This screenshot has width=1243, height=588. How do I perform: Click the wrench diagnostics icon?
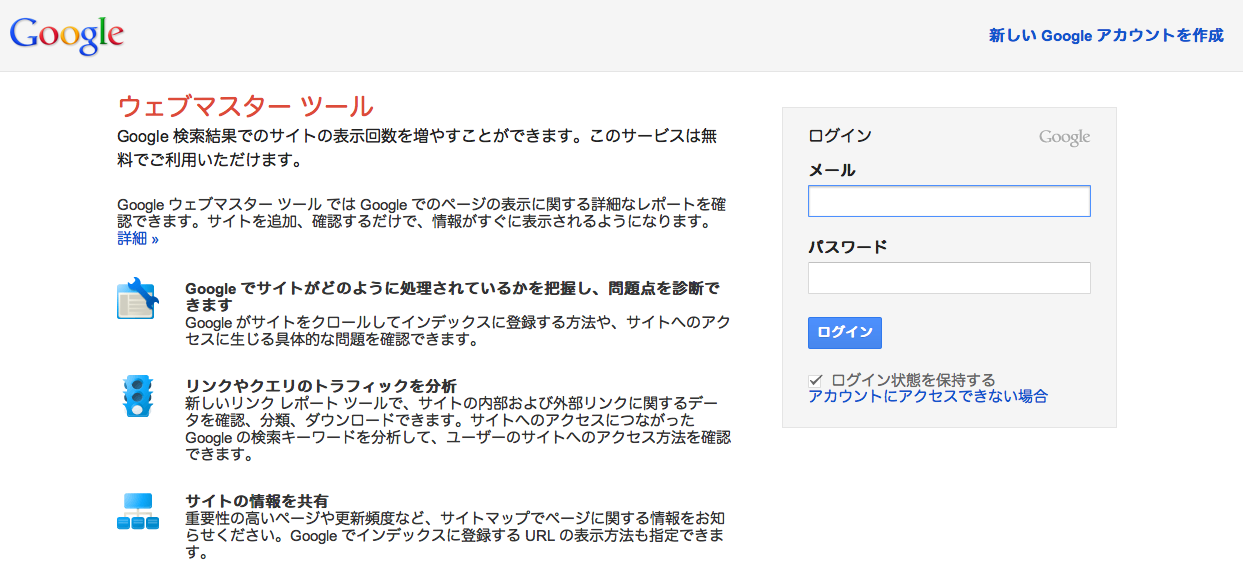tap(138, 298)
